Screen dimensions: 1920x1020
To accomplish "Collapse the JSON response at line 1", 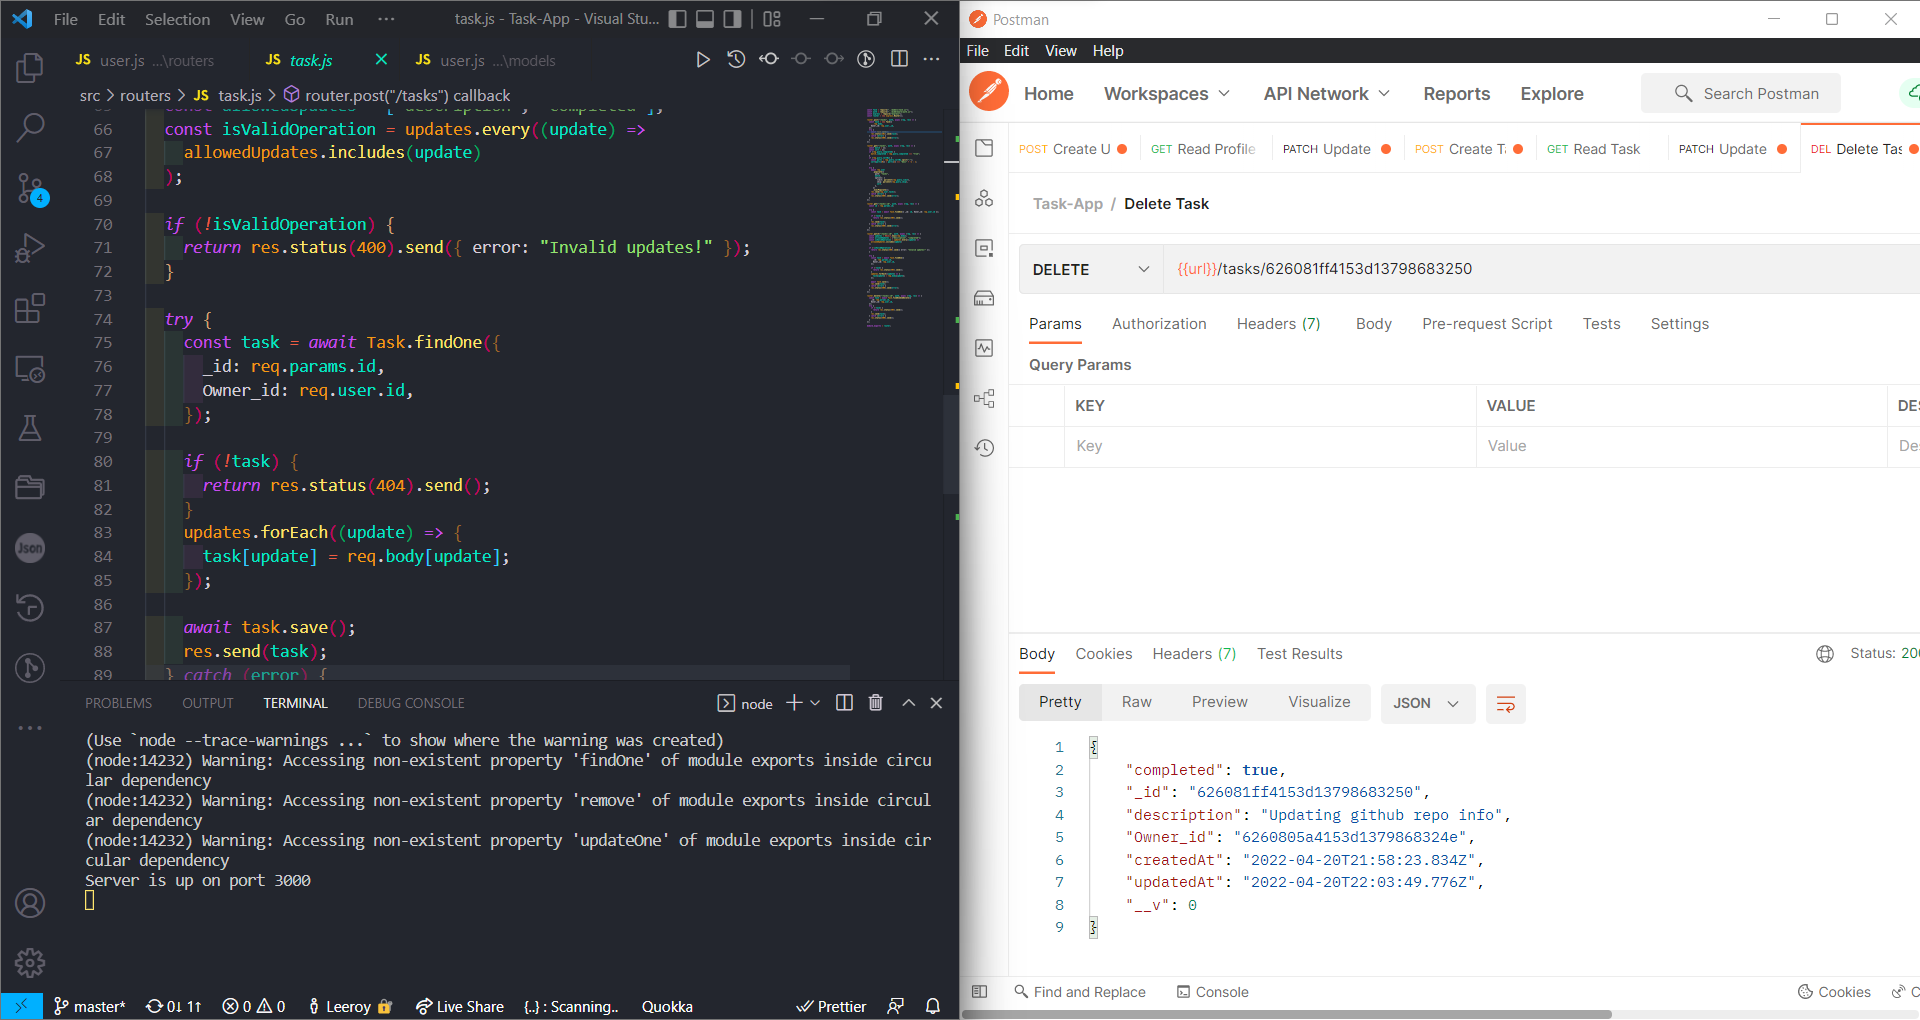I will [1093, 746].
